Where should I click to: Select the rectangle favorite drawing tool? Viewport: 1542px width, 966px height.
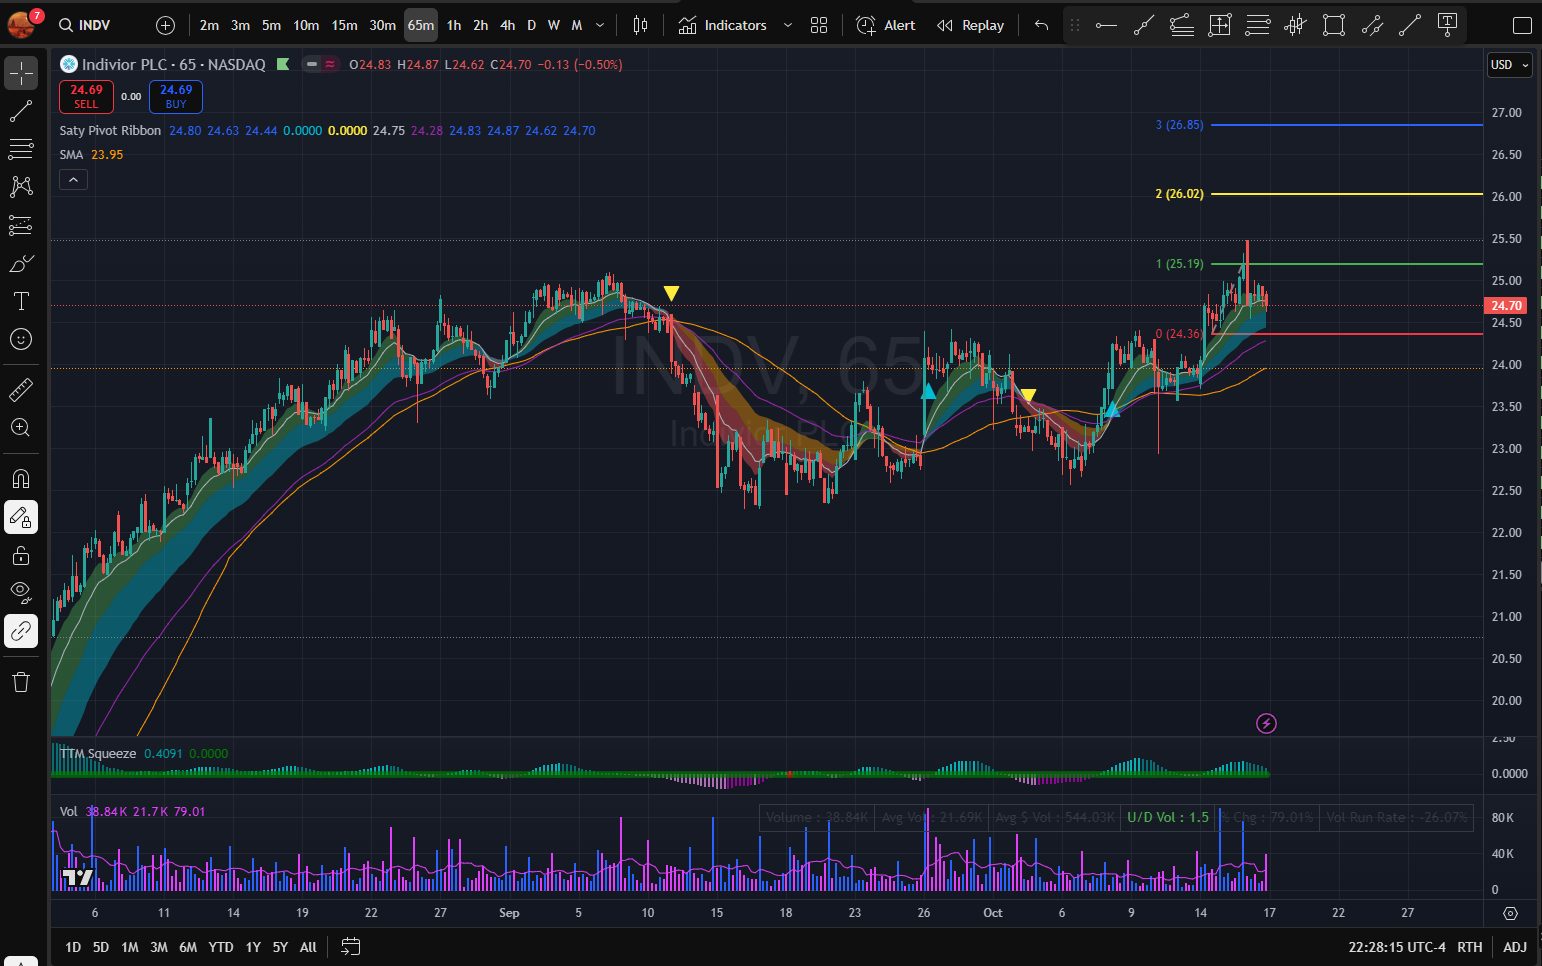coord(1334,25)
